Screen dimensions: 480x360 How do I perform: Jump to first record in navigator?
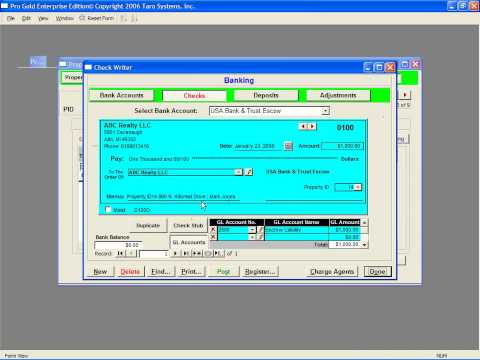(x=120, y=254)
